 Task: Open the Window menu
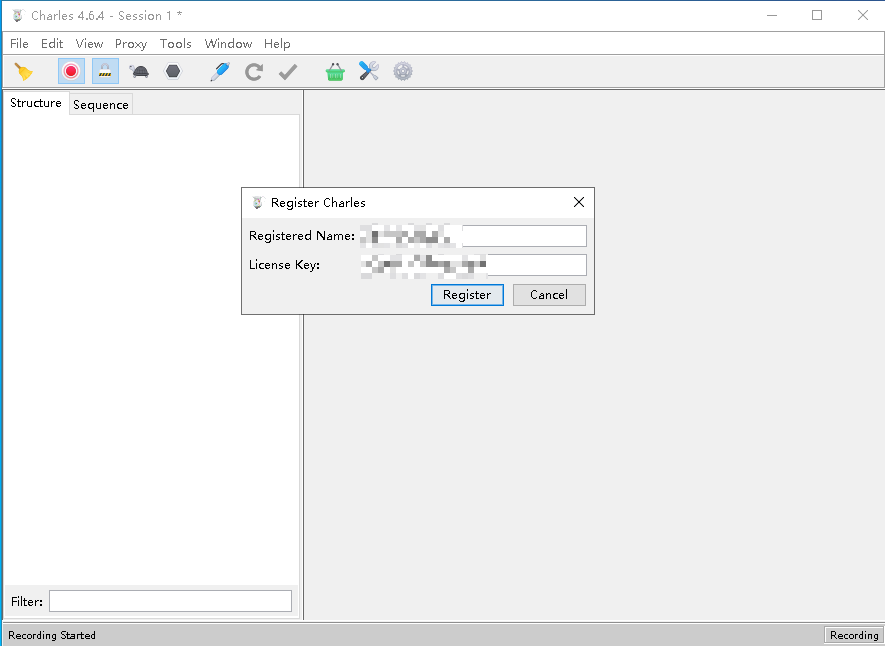pyautogui.click(x=228, y=43)
